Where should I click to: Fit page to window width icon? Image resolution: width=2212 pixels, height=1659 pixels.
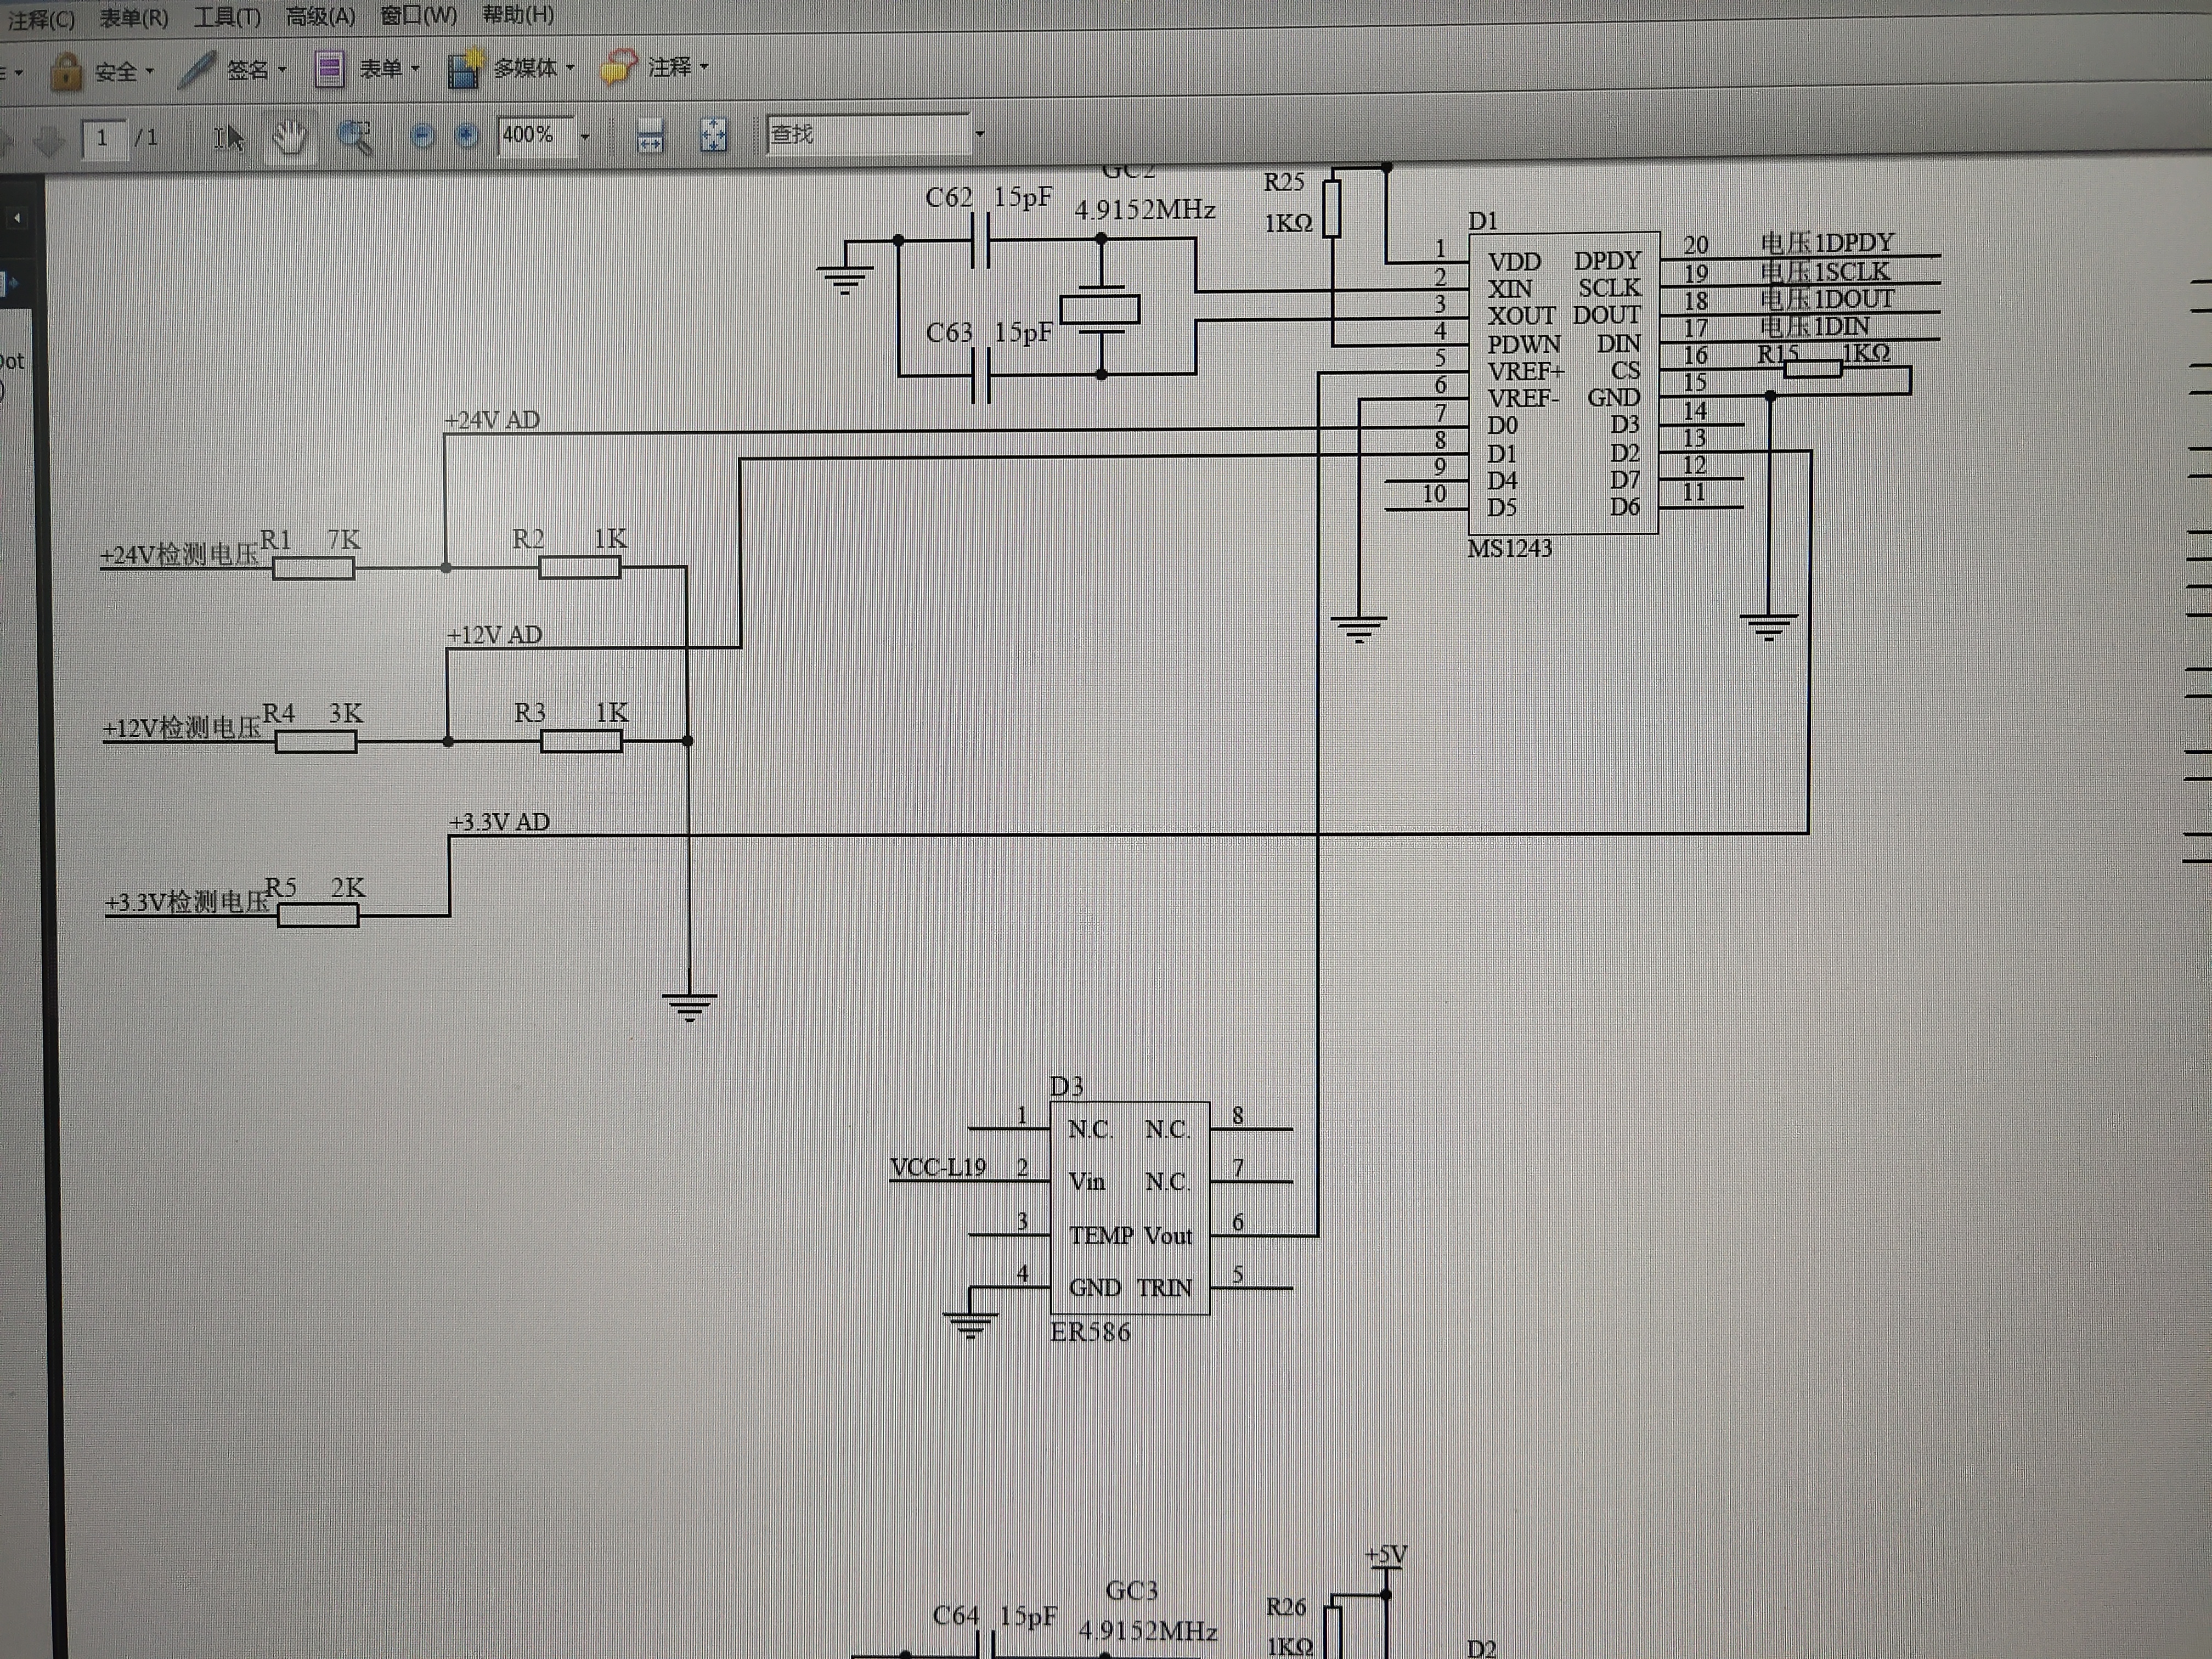coord(650,136)
